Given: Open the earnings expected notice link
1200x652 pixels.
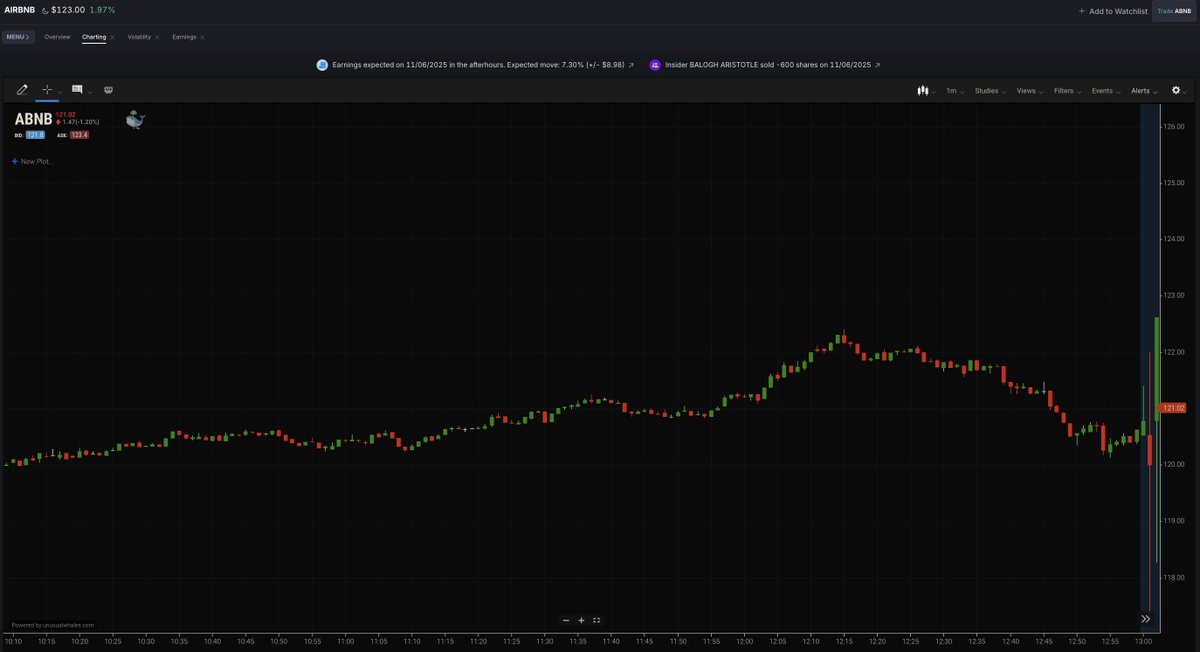Looking at the screenshot, I should point(483,64).
